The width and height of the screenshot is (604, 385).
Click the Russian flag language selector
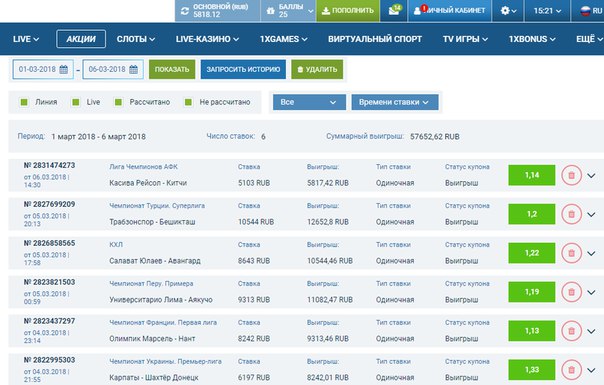(586, 11)
